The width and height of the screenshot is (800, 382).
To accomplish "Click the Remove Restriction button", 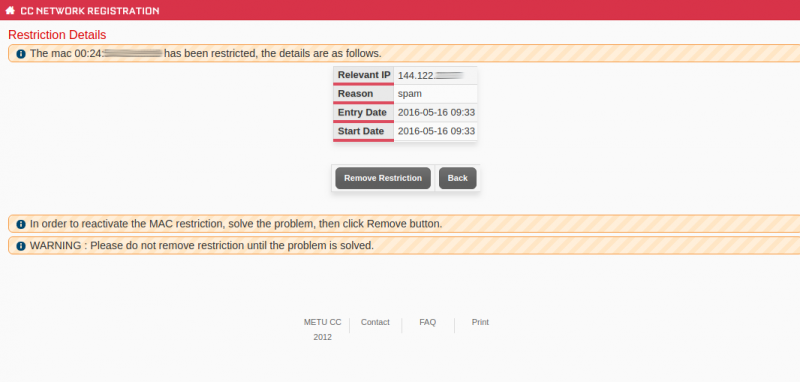I will coord(383,178).
